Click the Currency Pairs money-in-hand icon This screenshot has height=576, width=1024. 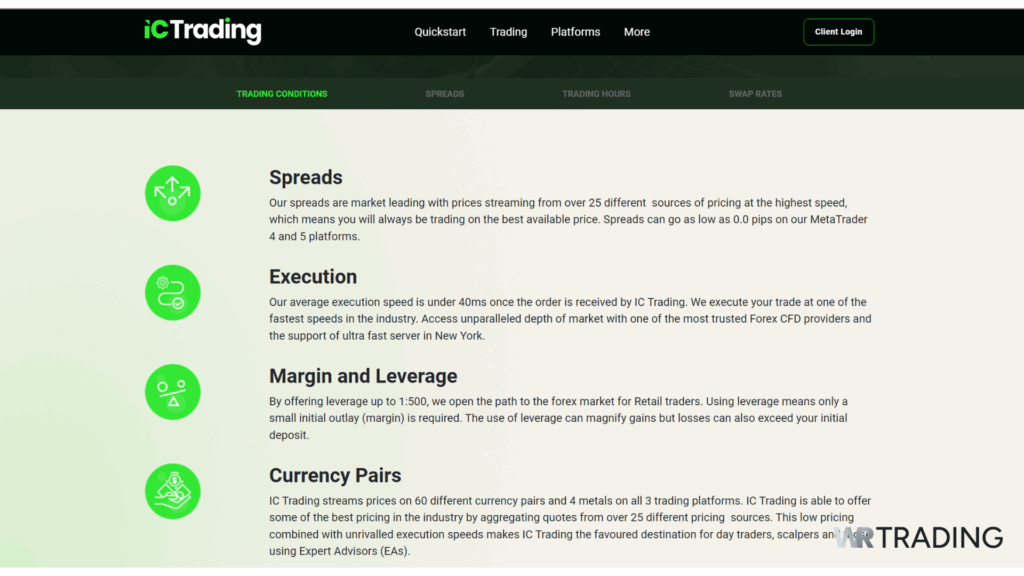pyautogui.click(x=172, y=491)
